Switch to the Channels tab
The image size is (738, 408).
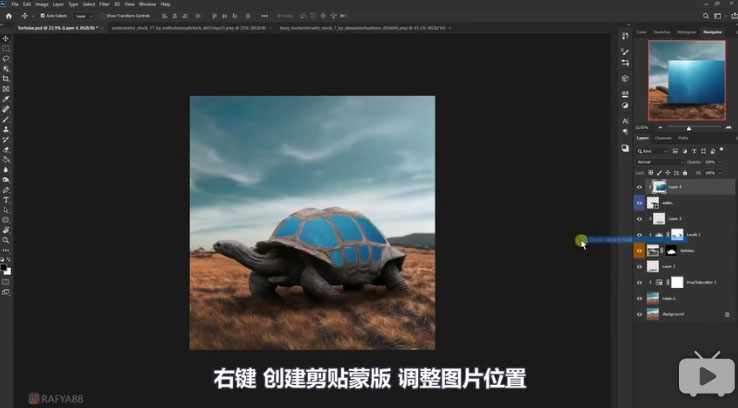pyautogui.click(x=663, y=138)
